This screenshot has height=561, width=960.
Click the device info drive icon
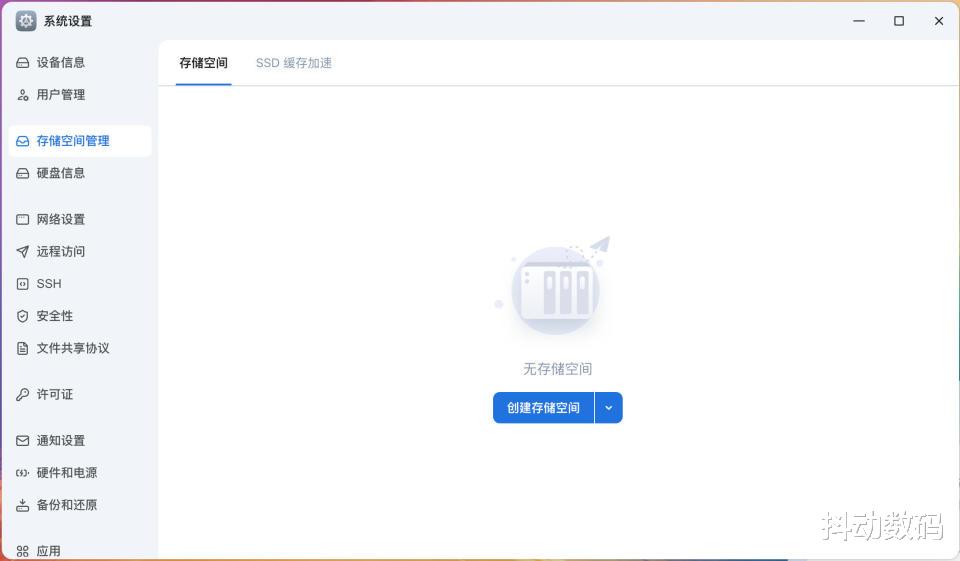click(x=23, y=62)
